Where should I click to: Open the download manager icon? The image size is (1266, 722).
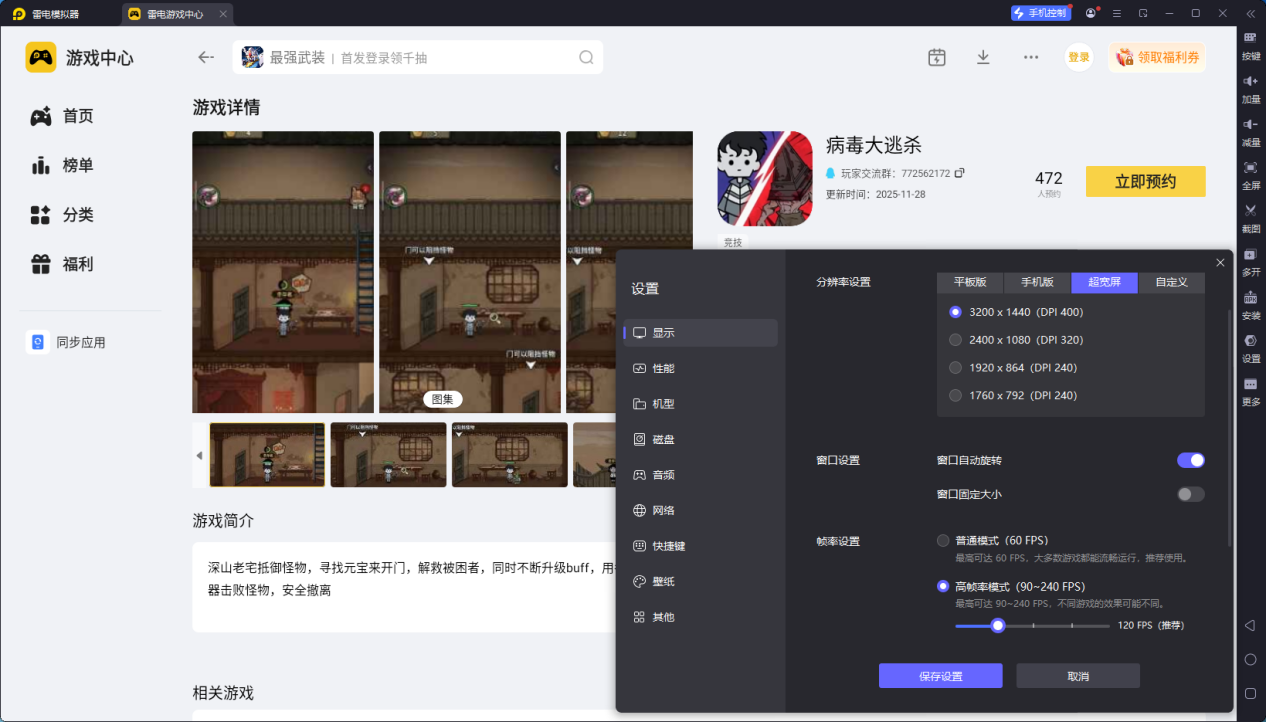[x=983, y=57]
